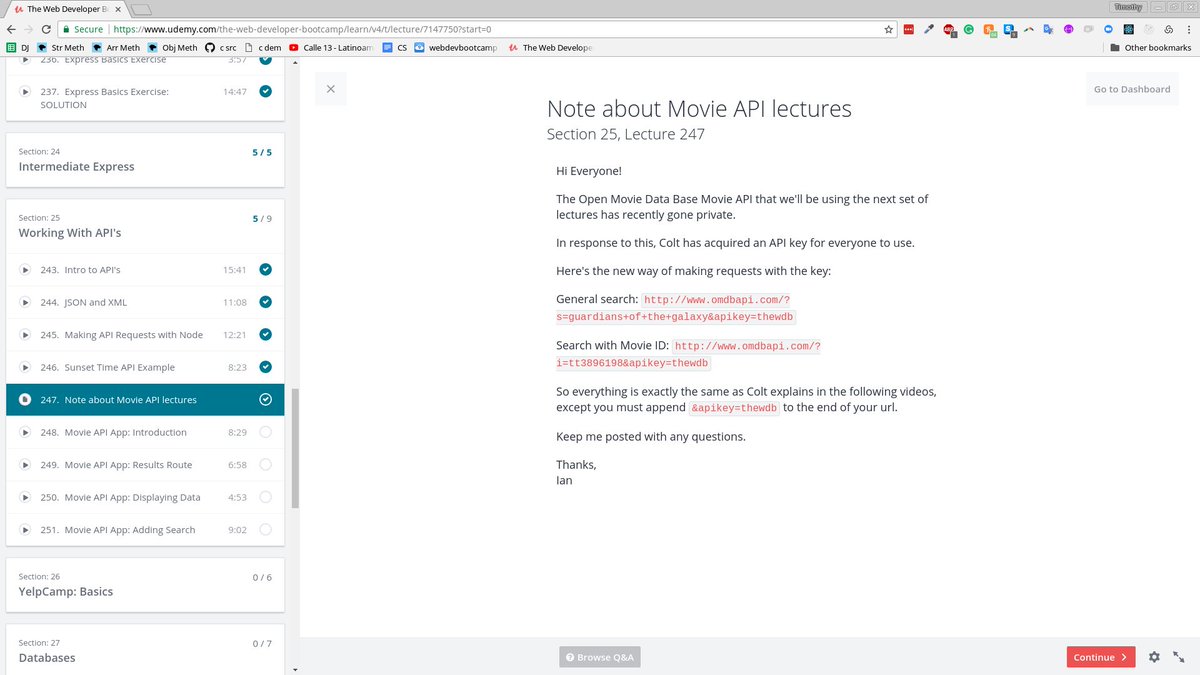1200x675 pixels.
Task: Open a new browser tab
Action: pos(141,9)
